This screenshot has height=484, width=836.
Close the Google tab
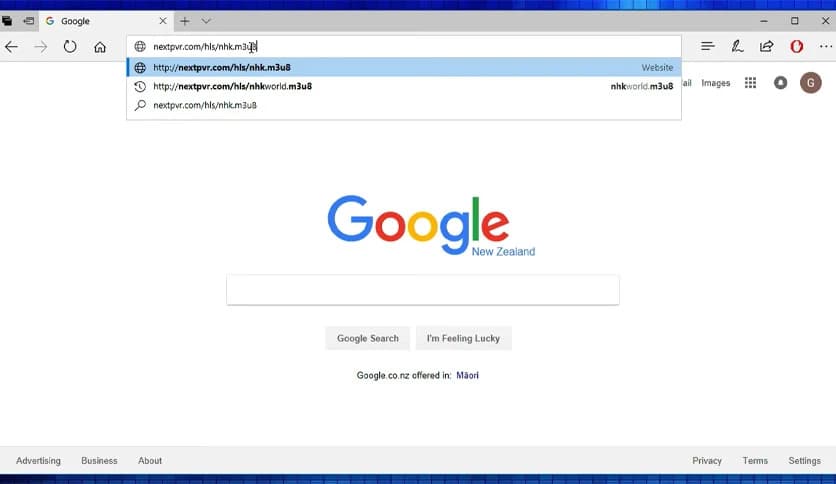pyautogui.click(x=163, y=21)
